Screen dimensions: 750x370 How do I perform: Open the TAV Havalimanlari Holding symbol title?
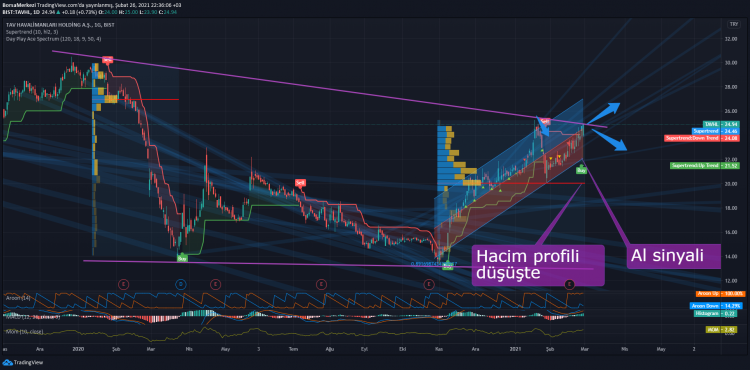pyautogui.click(x=60, y=24)
